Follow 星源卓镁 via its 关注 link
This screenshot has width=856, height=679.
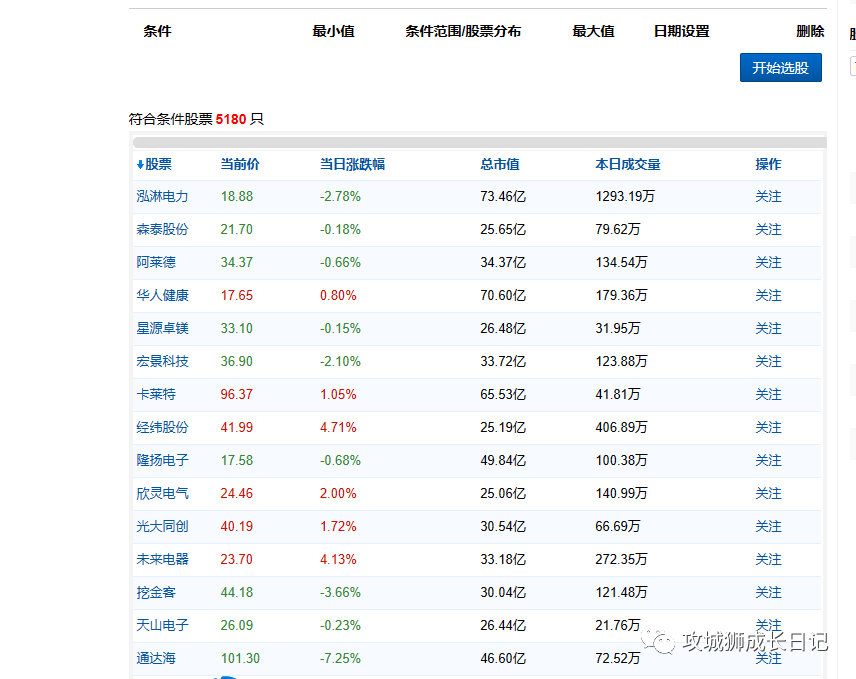[768, 329]
